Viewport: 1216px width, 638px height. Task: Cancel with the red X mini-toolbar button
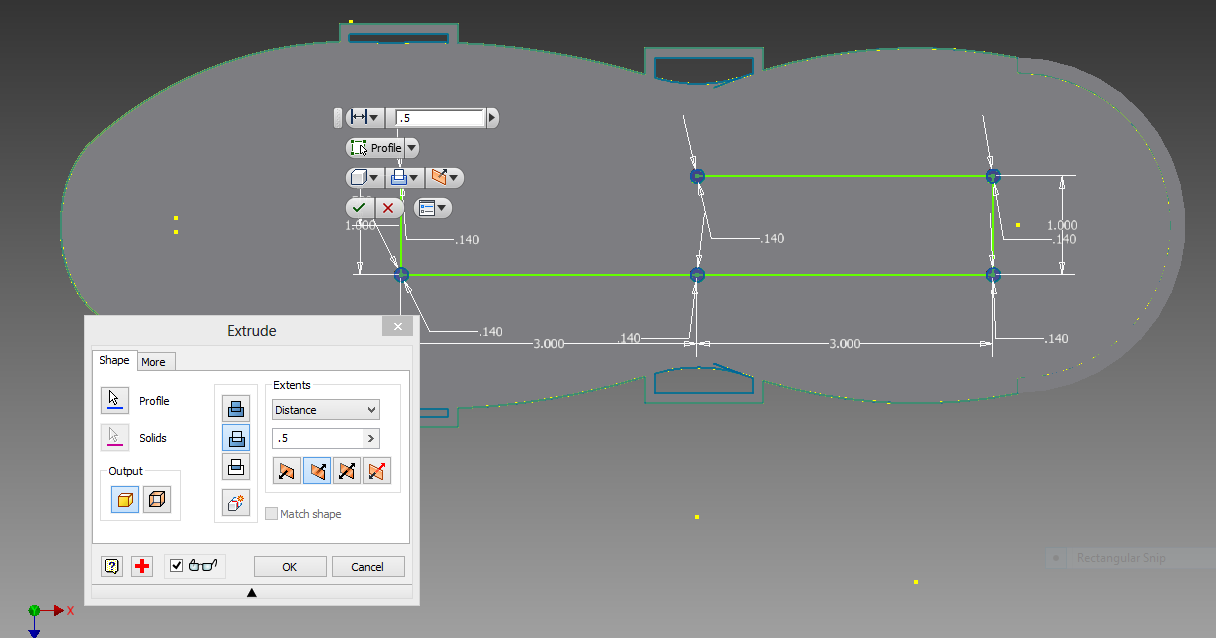pos(388,208)
